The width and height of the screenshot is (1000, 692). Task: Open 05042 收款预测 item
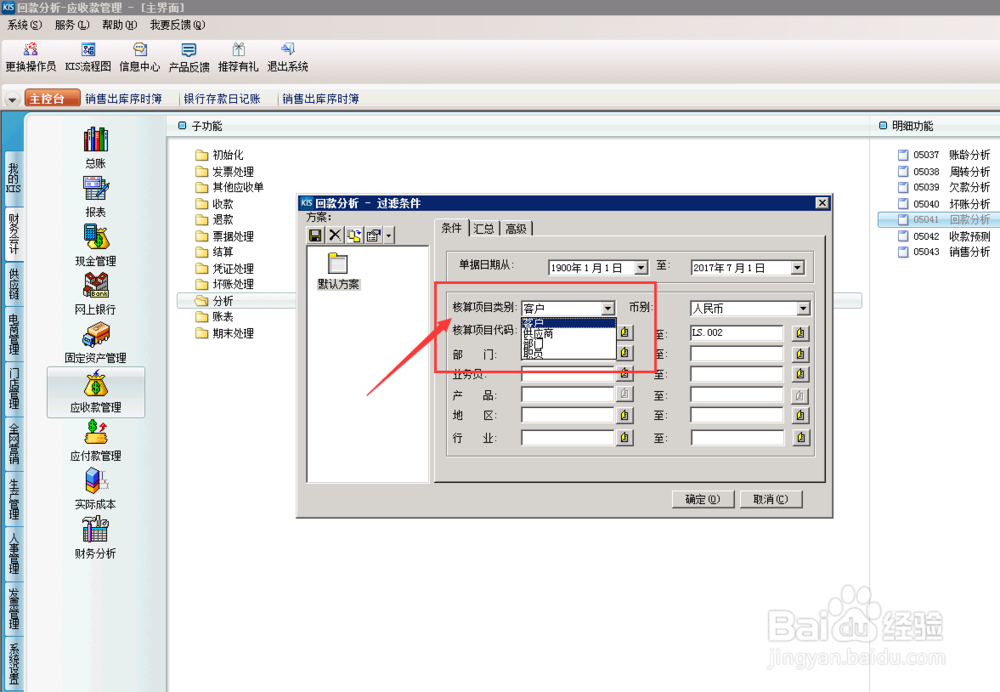coord(944,236)
